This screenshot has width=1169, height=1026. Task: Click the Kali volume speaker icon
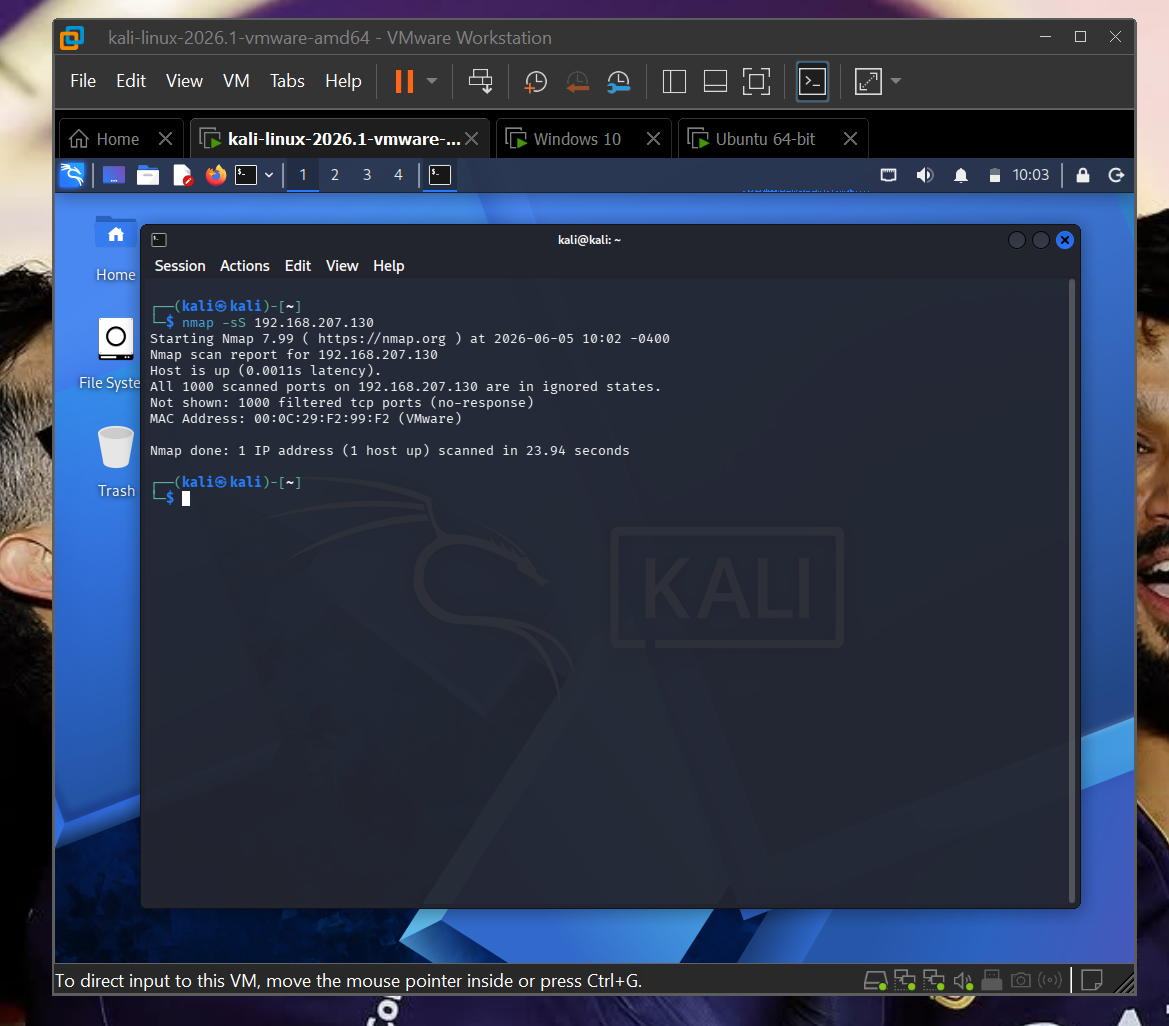point(924,175)
